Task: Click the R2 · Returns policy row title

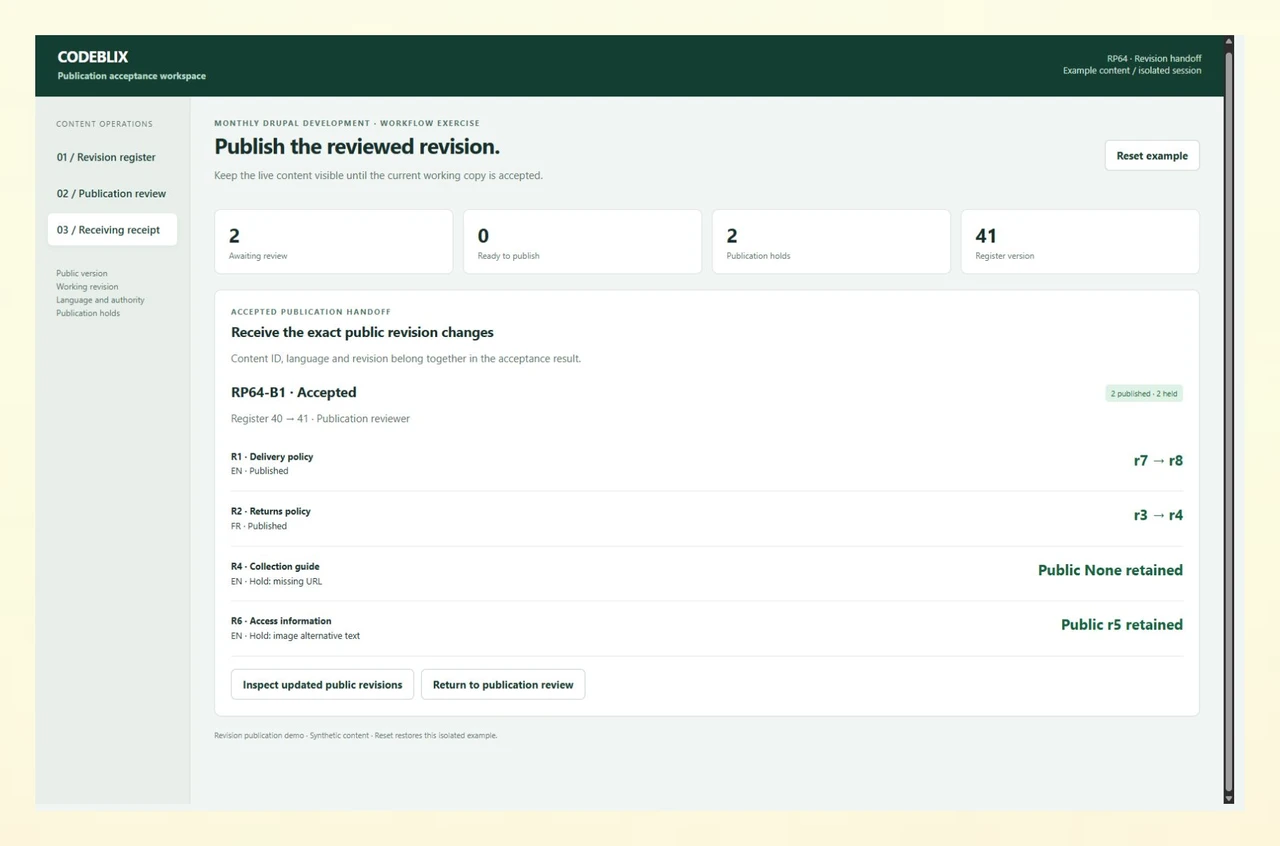Action: click(271, 512)
